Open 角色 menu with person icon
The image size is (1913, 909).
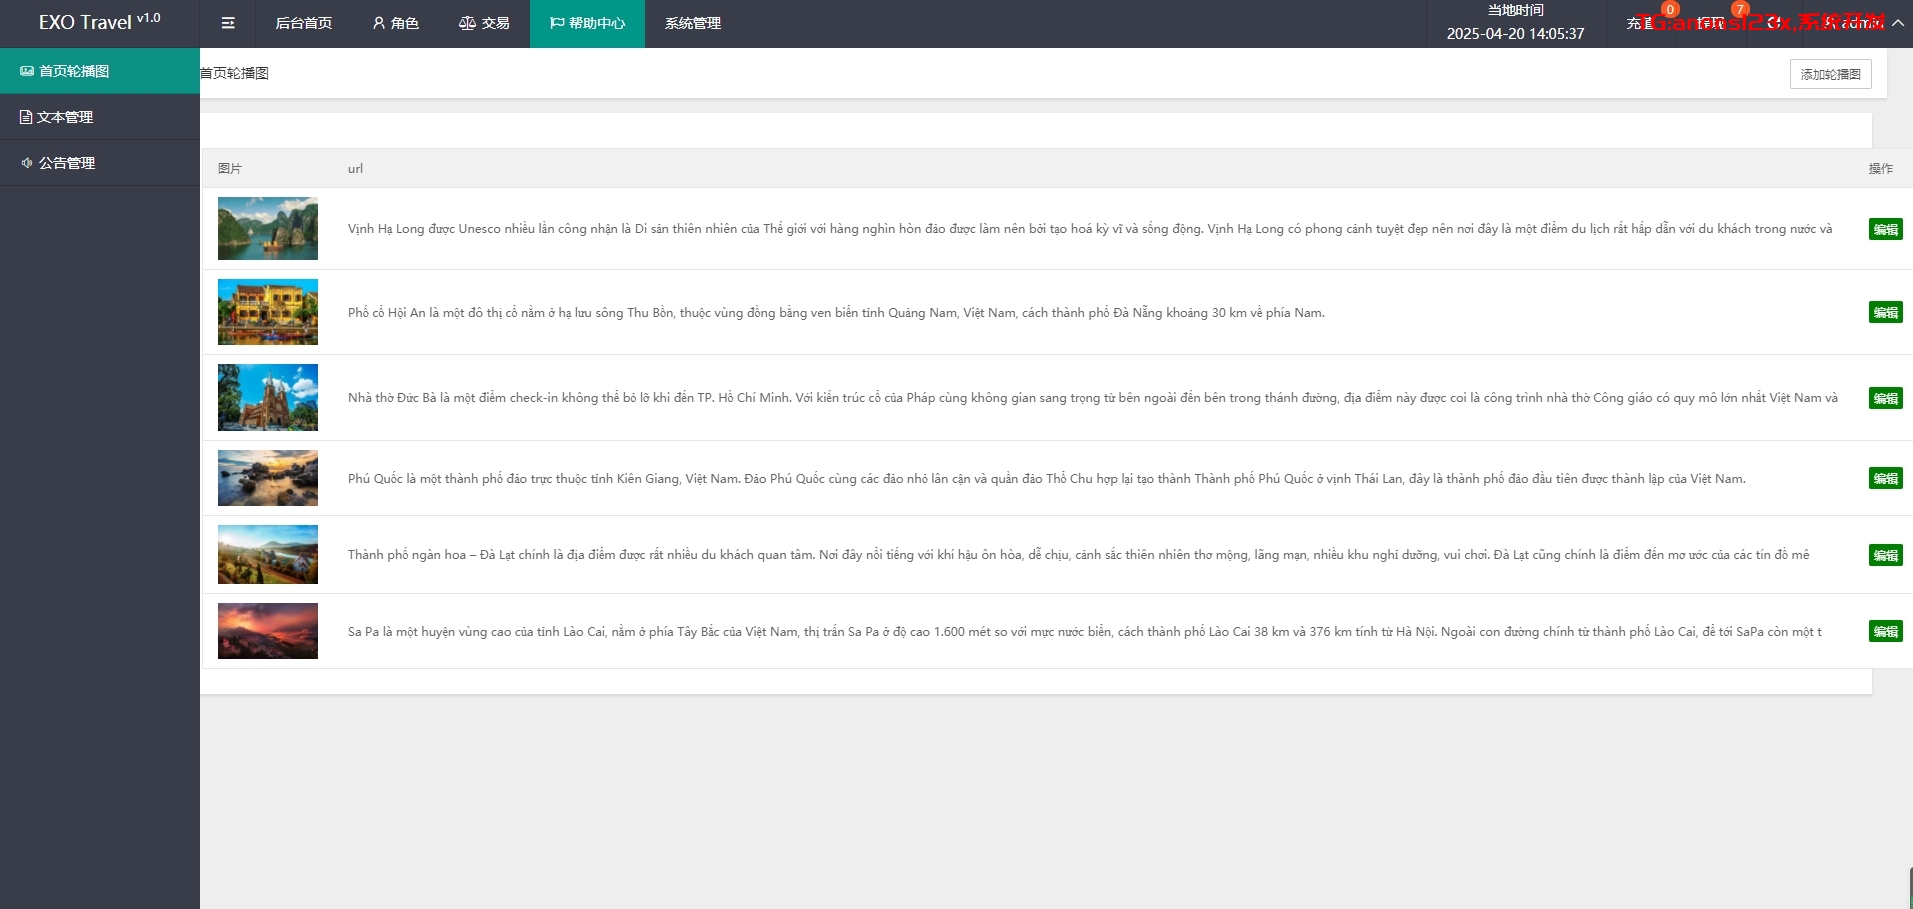pyautogui.click(x=395, y=23)
